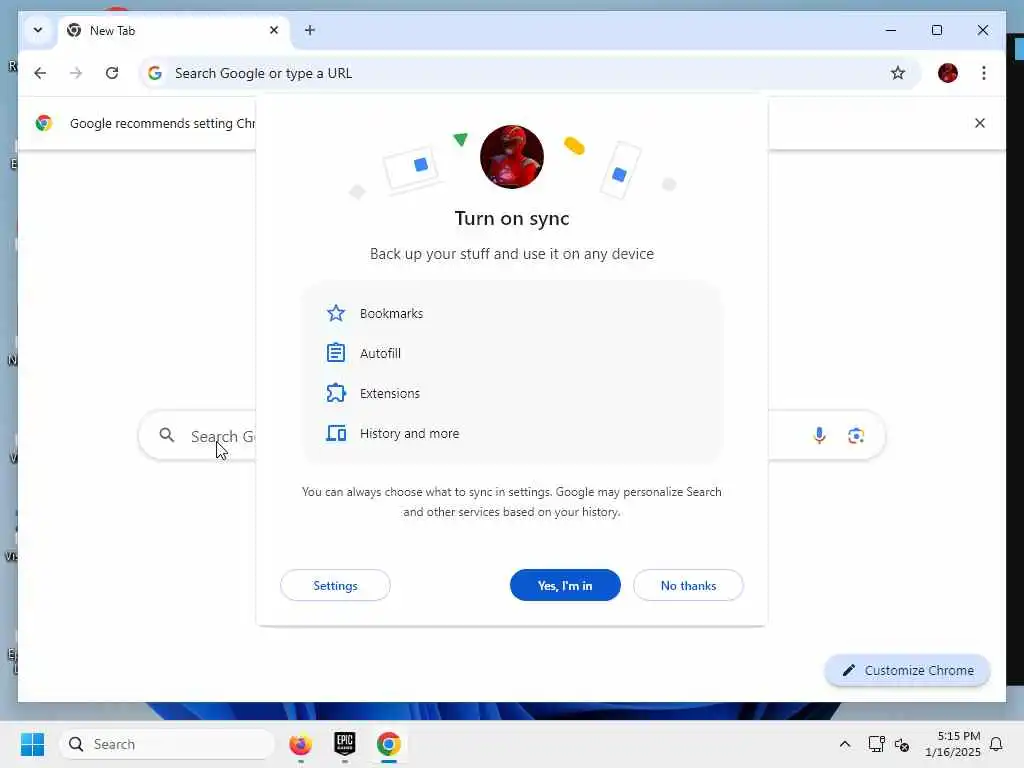The image size is (1024, 768).
Task: Dismiss the default browser recommendation bar
Action: (x=980, y=123)
